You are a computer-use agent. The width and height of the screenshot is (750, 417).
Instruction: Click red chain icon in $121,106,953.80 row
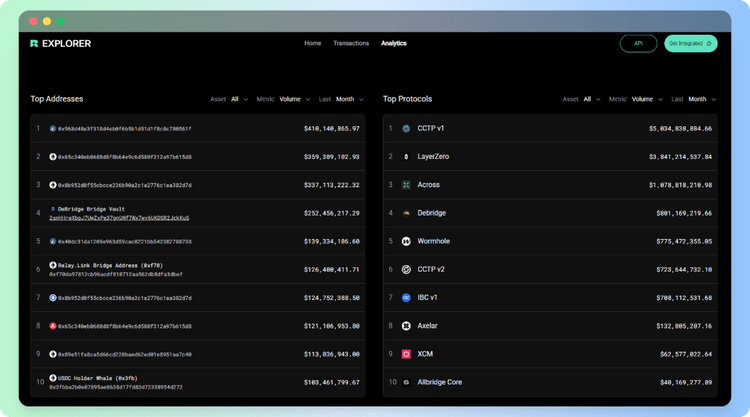pyautogui.click(x=53, y=326)
